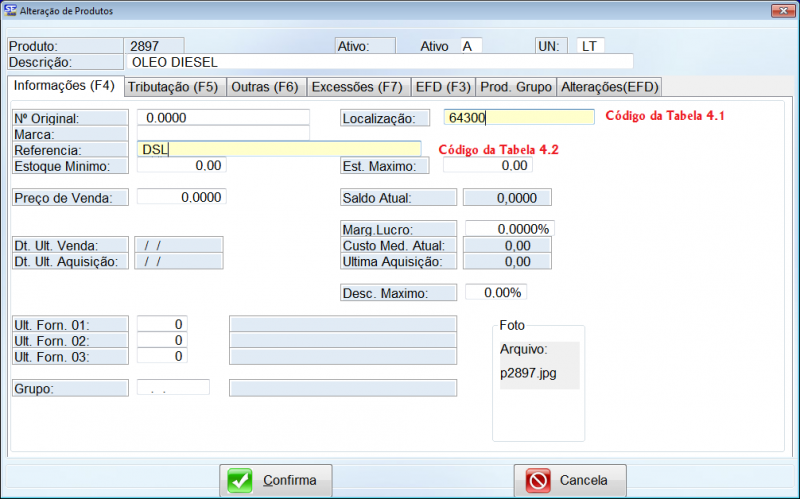Screen dimensions: 800x499
Task: Click the red cancel icon on Cancela
Action: click(538, 480)
